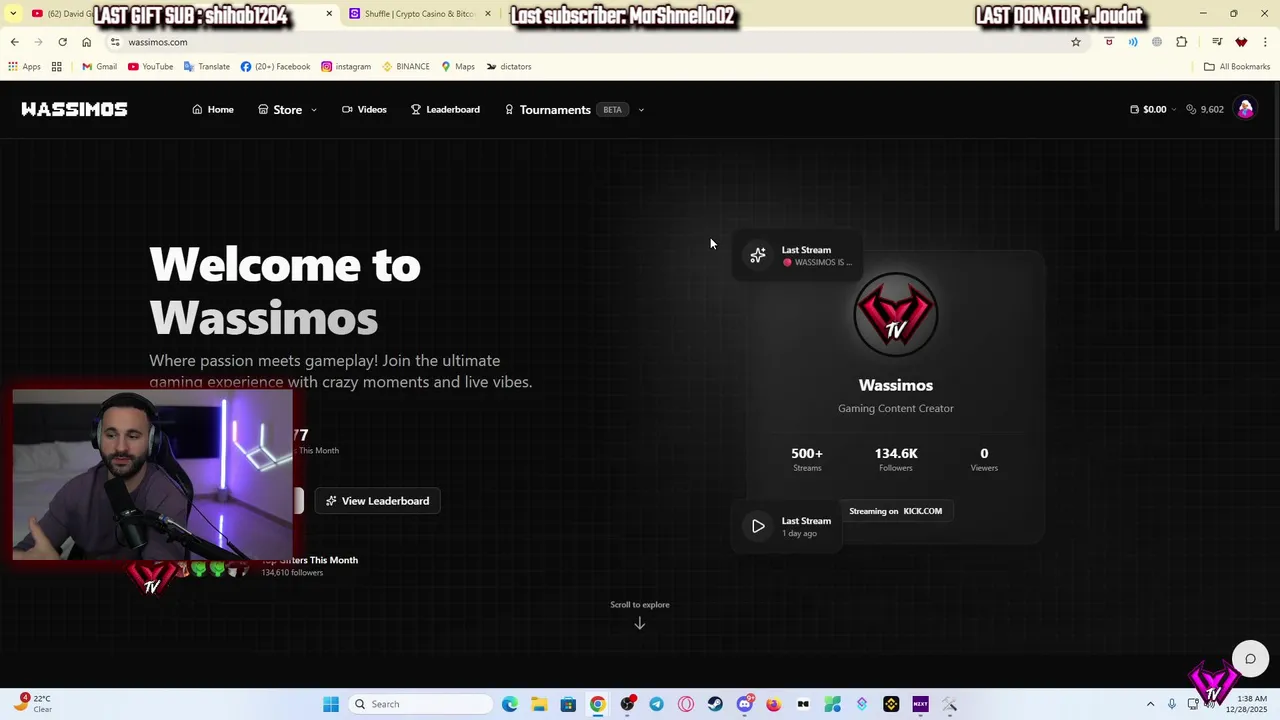The image size is (1280, 720).
Task: Open the Windows Start menu
Action: (x=331, y=704)
